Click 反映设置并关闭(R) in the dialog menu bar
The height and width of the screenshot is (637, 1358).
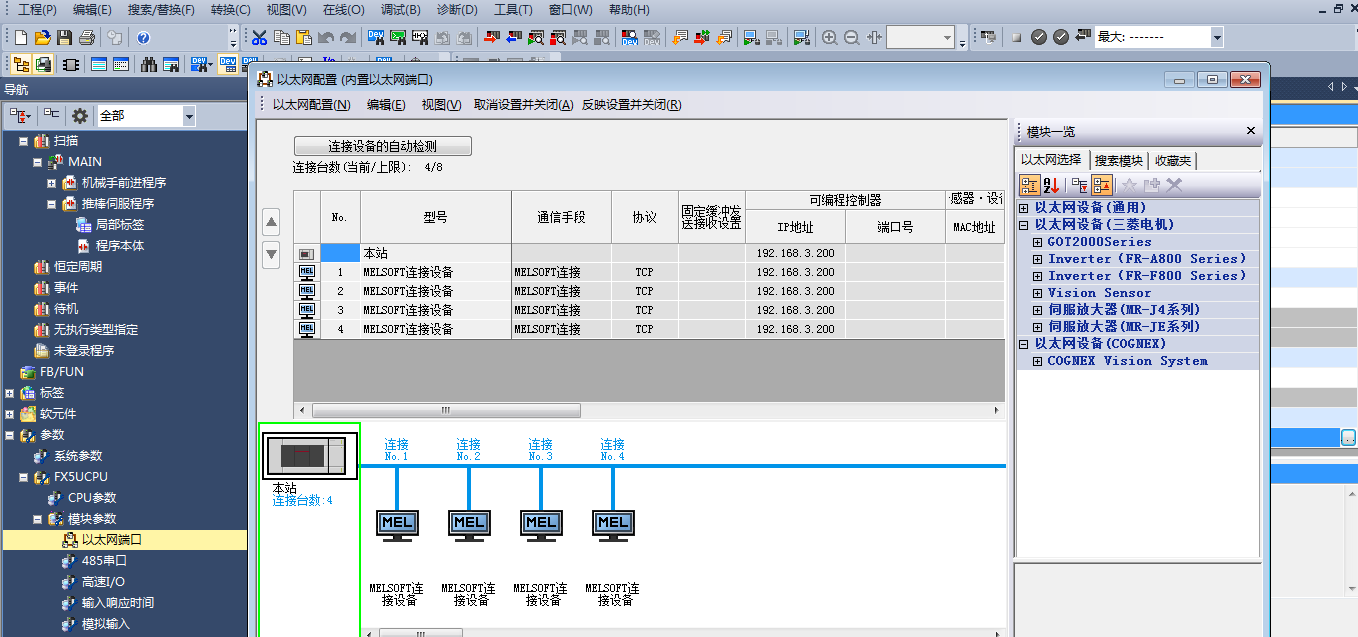click(631, 105)
